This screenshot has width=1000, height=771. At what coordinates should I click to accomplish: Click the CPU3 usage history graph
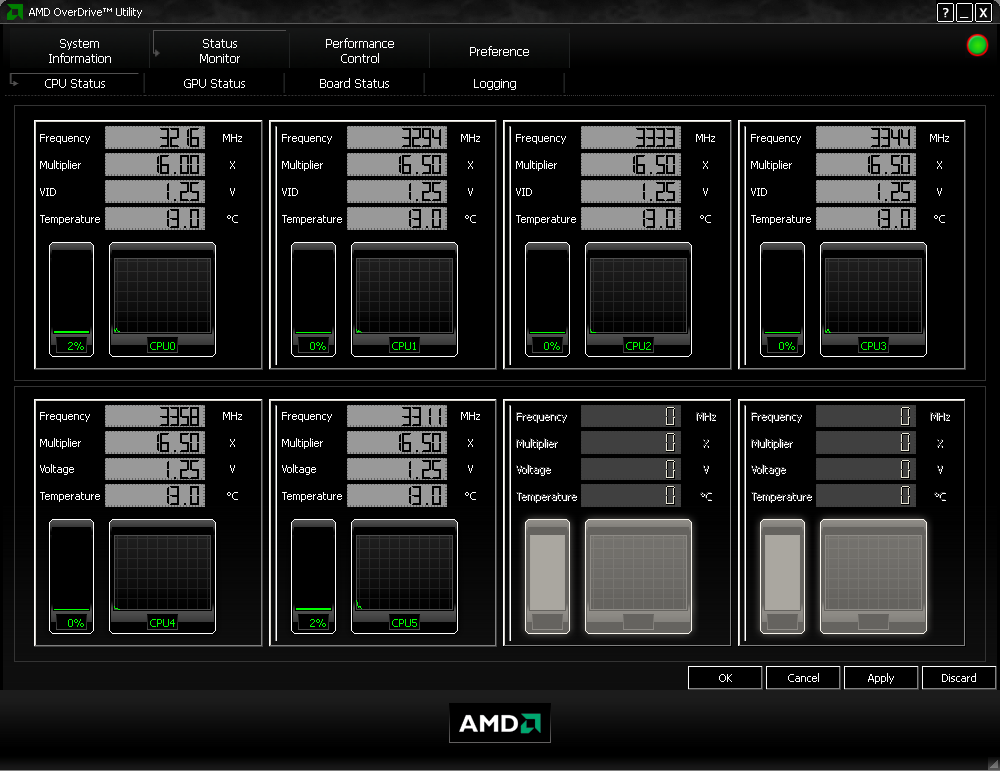[x=873, y=299]
